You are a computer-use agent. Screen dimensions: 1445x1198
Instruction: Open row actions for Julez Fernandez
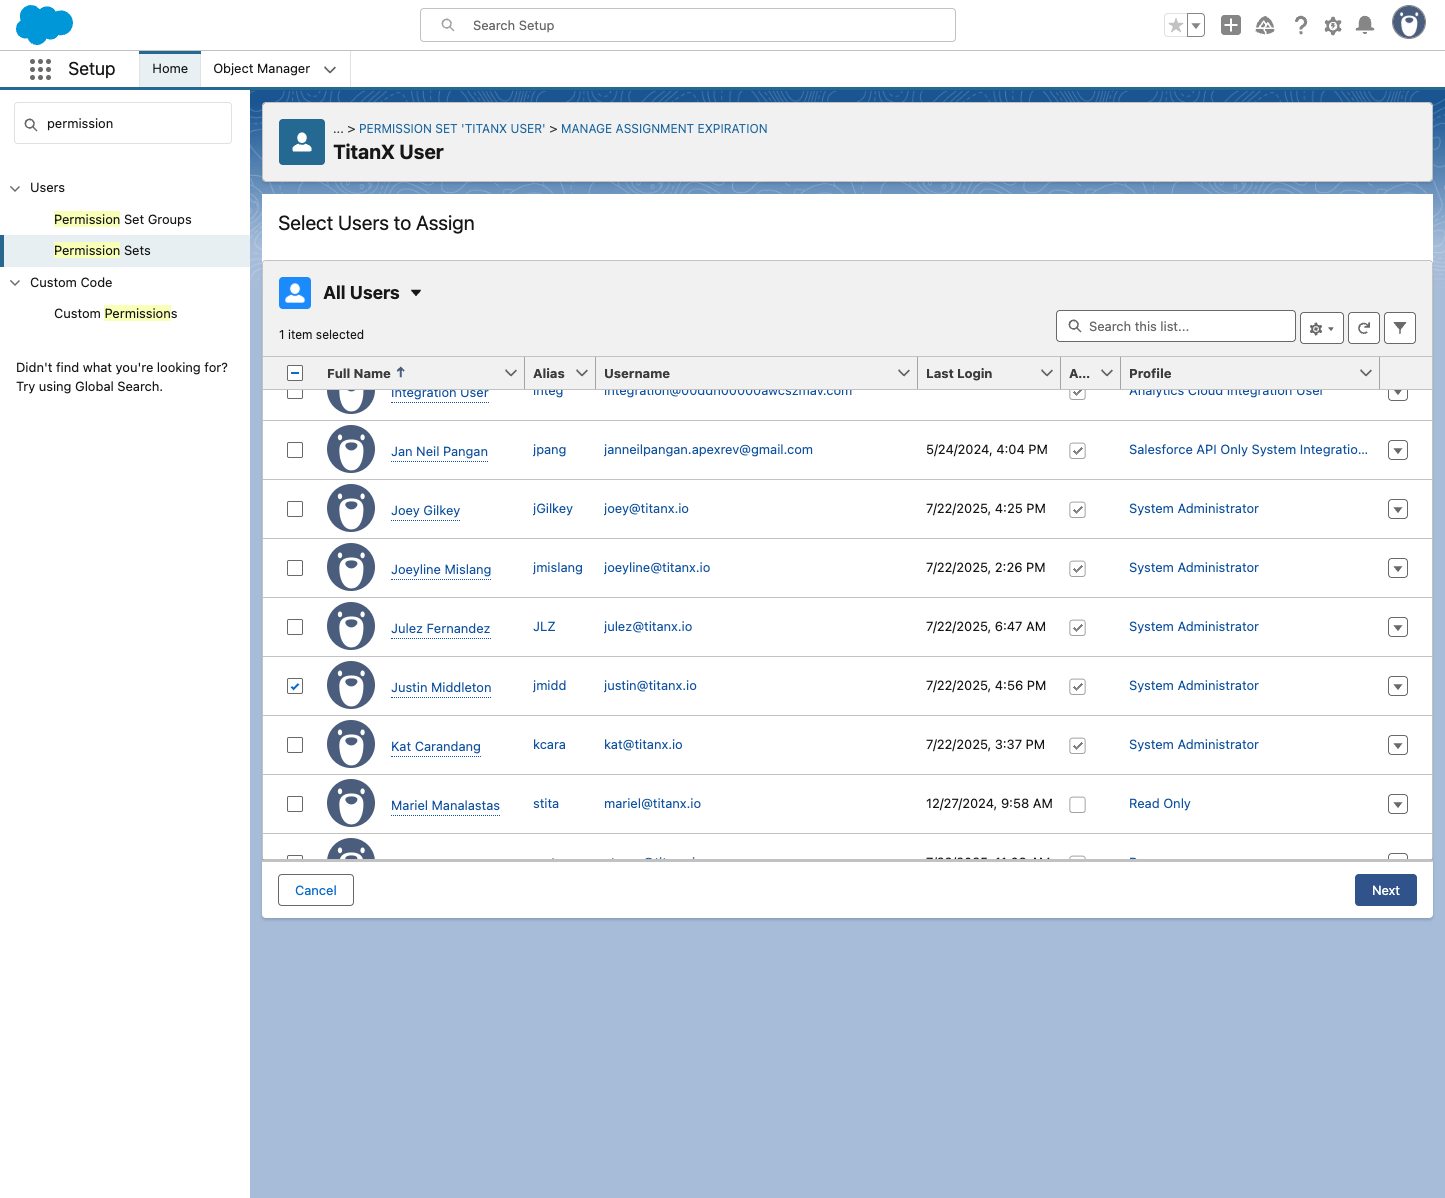pyautogui.click(x=1398, y=627)
